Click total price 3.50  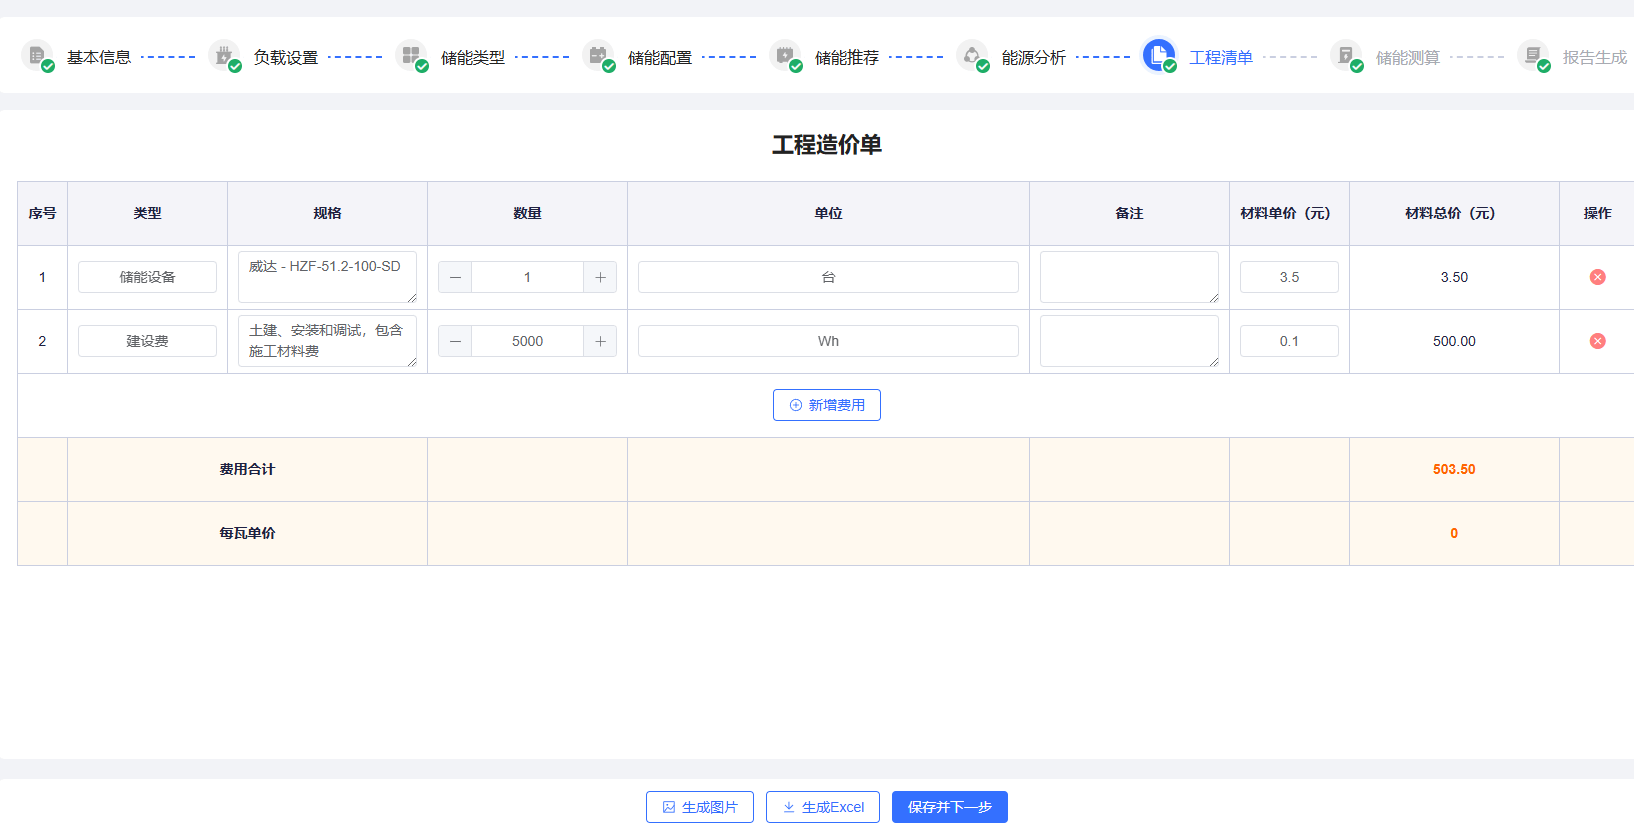[1454, 277]
